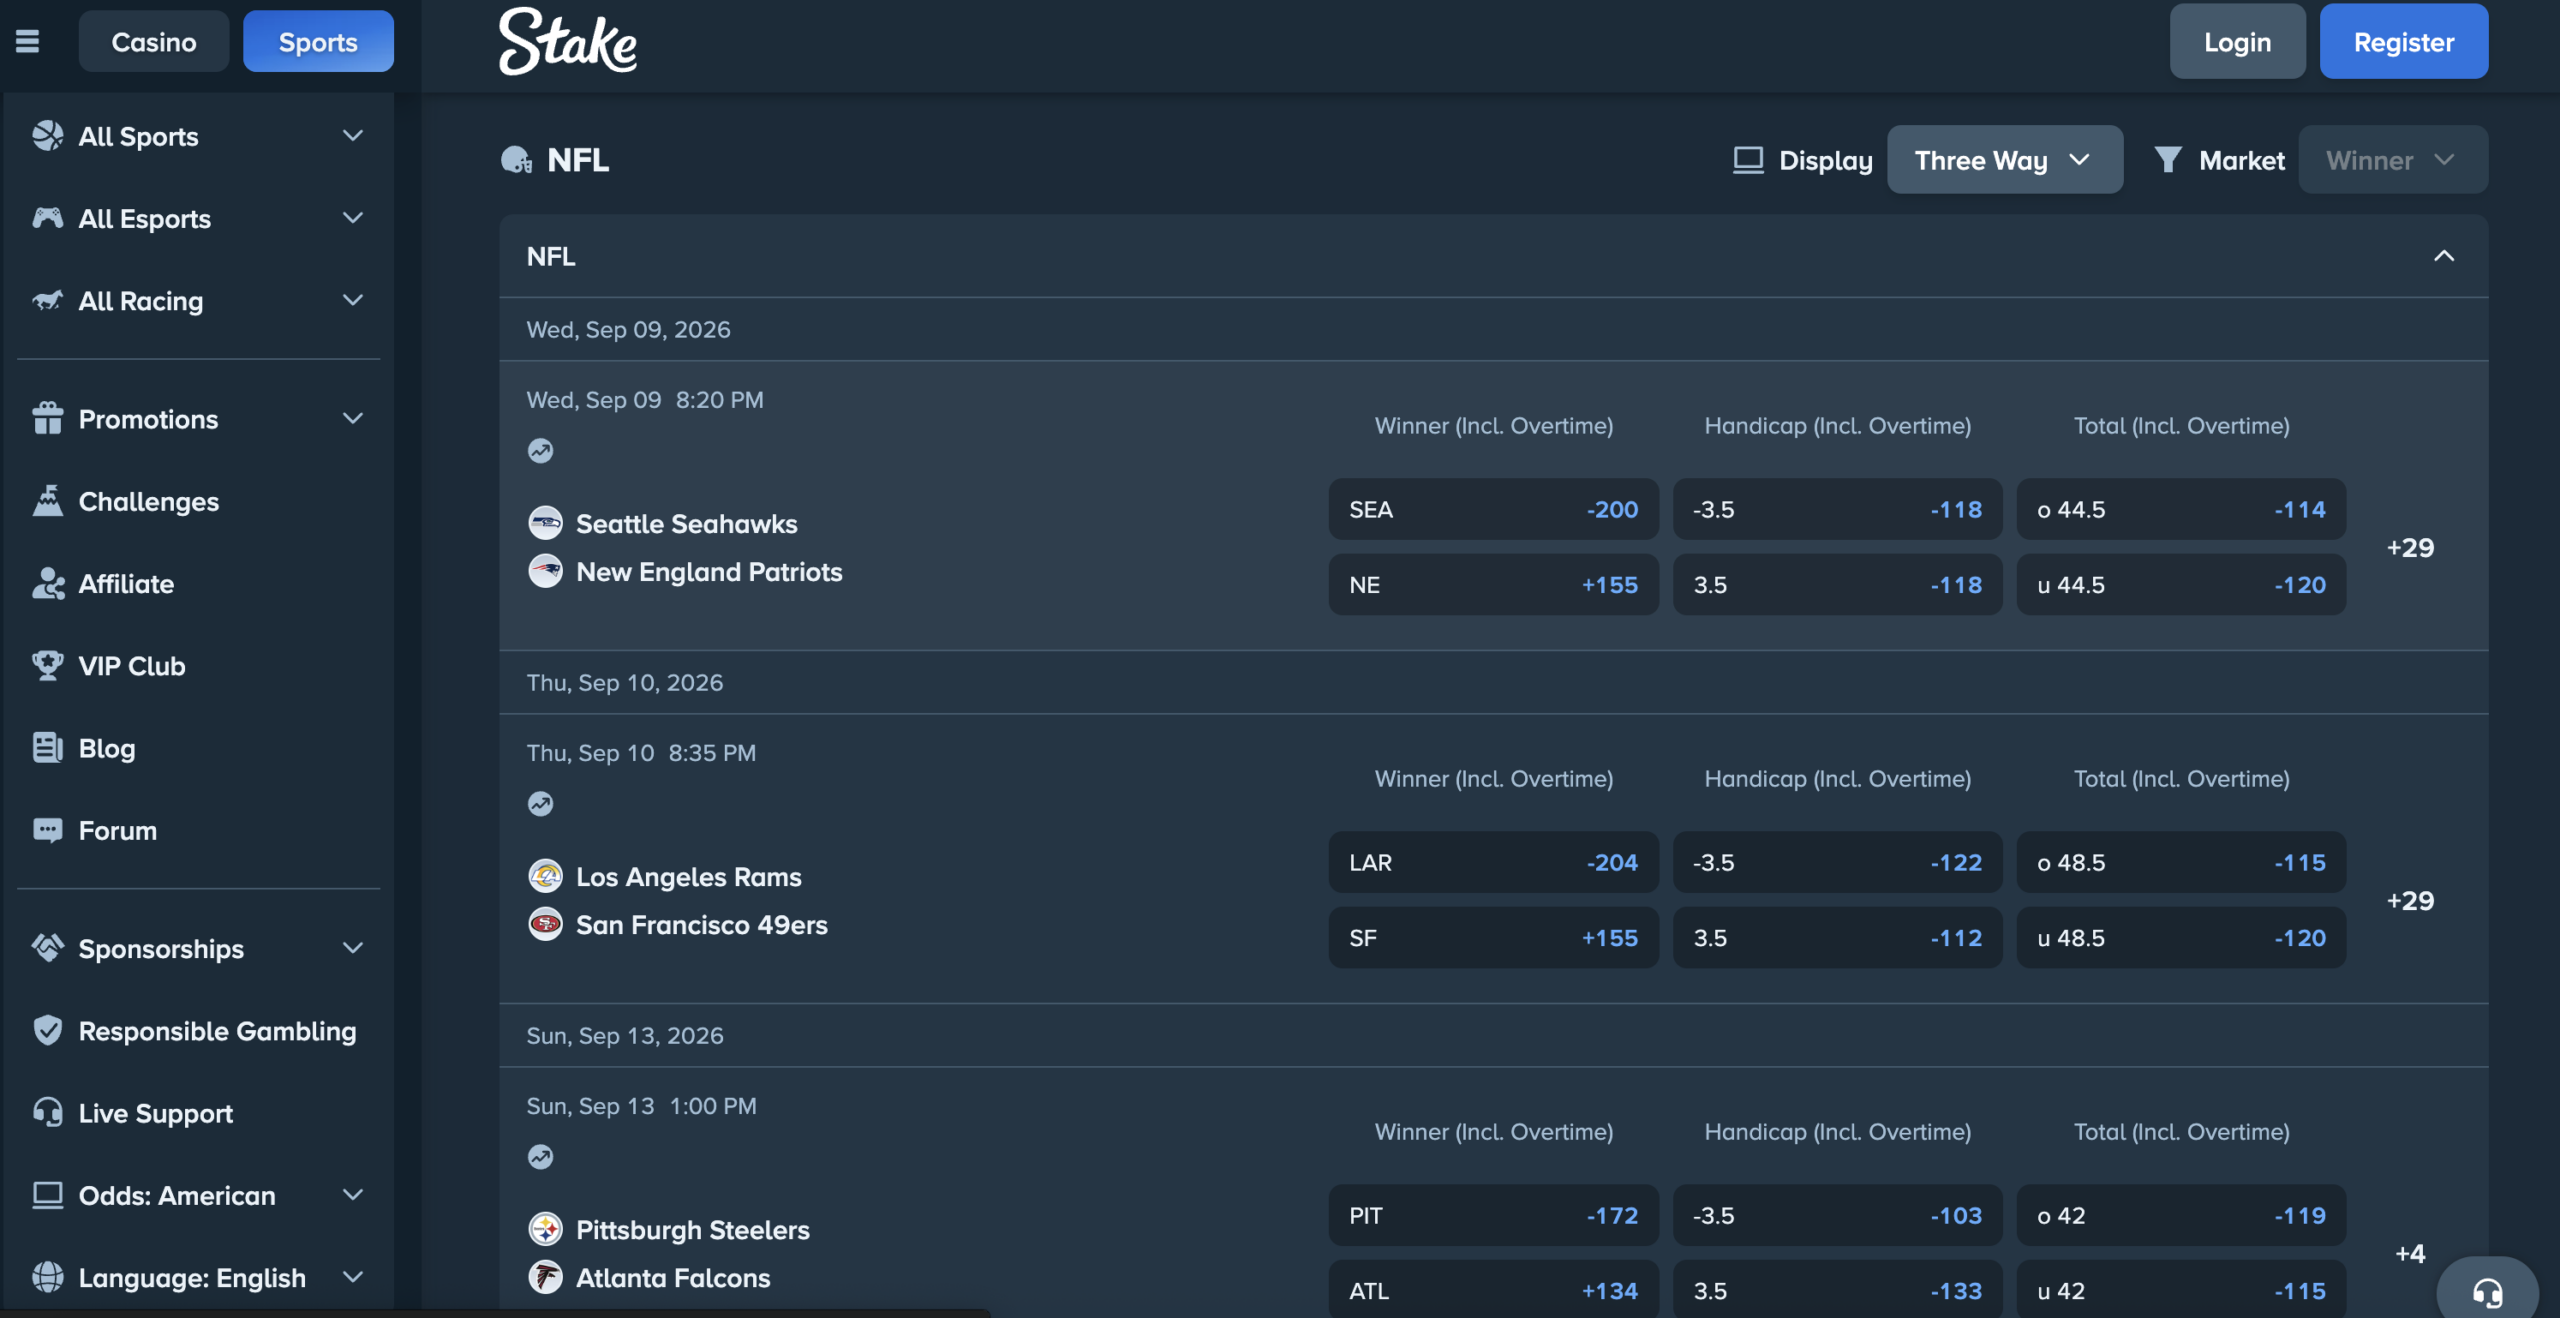Screen dimensions: 2560x1318
Task: Click the Login button
Action: point(2237,41)
